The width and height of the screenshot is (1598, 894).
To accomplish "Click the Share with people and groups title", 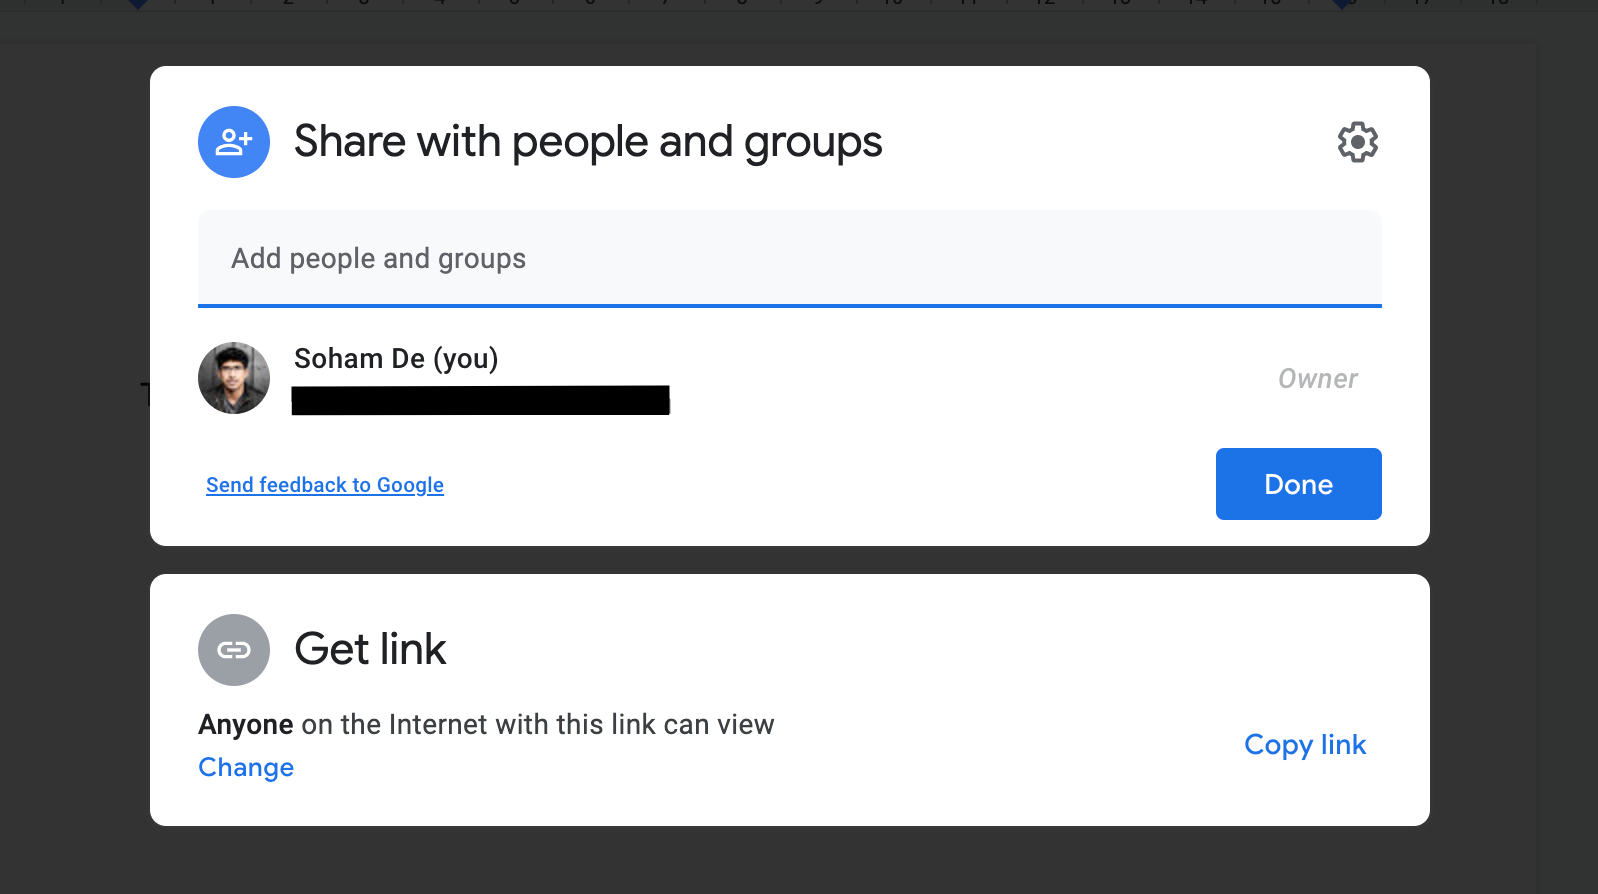I will pyautogui.click(x=587, y=141).
